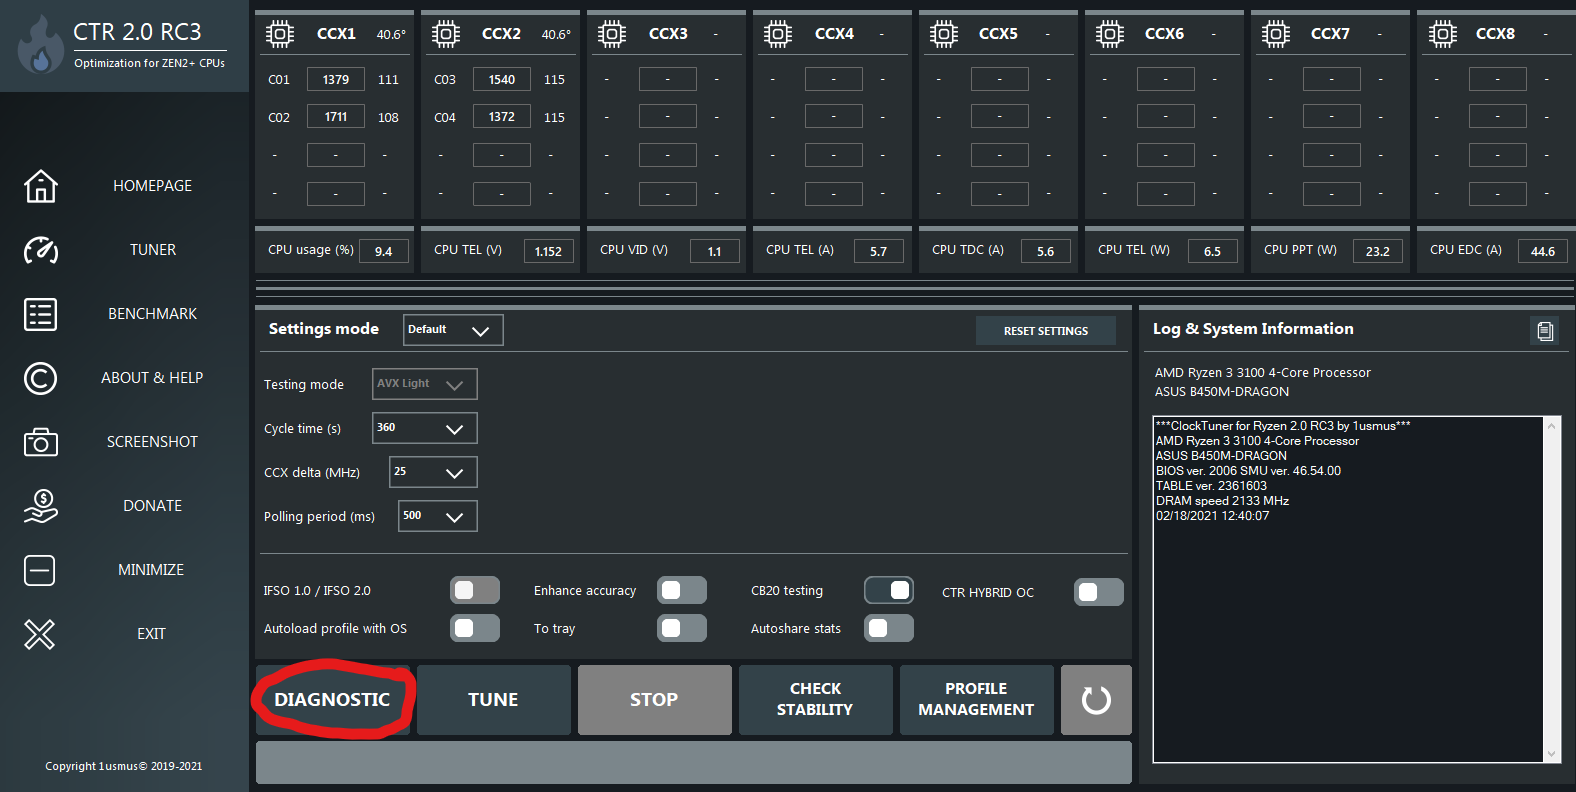This screenshot has height=792, width=1576.
Task: Click the Exit cross icon
Action: coord(40,634)
